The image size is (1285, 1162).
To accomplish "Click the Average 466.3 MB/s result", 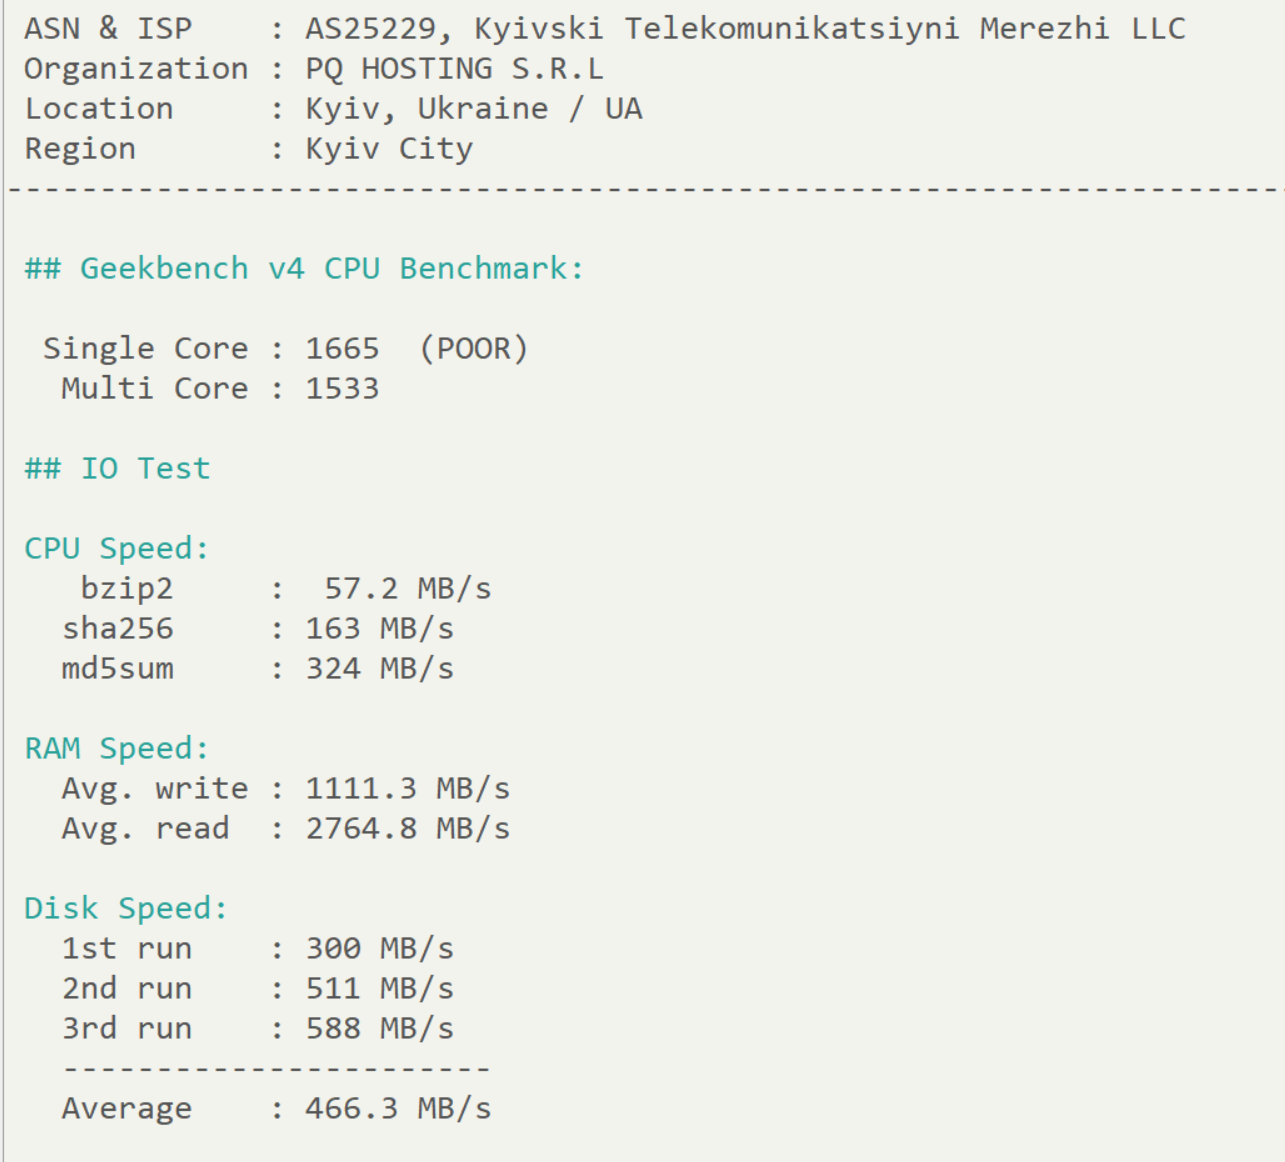I will point(399,1108).
